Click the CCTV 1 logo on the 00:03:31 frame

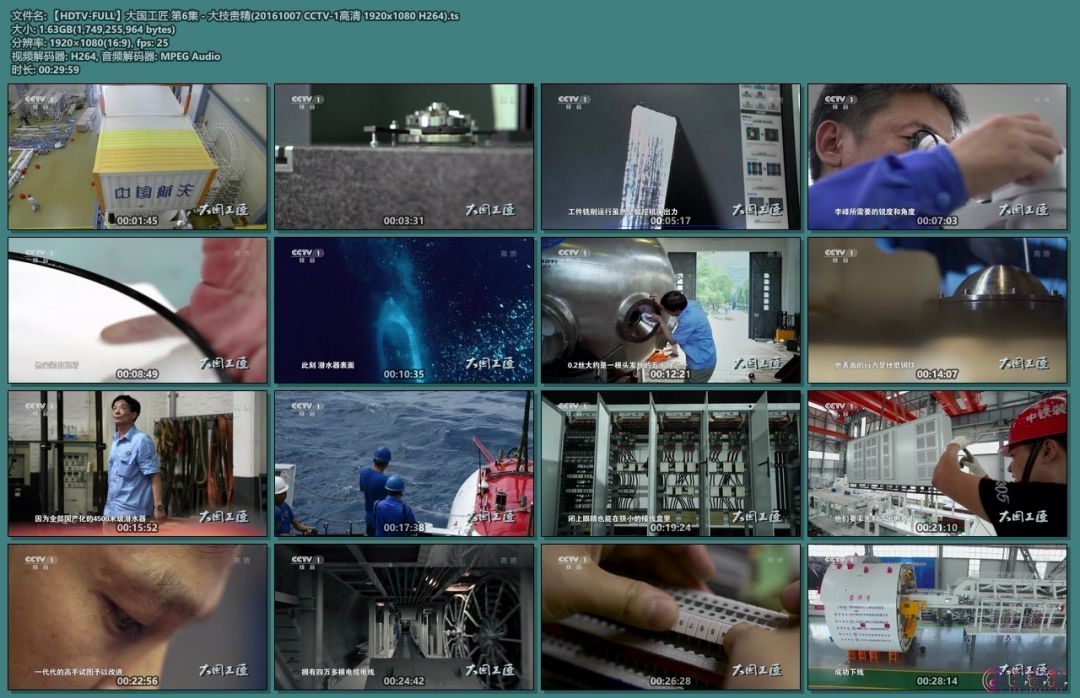point(307,101)
